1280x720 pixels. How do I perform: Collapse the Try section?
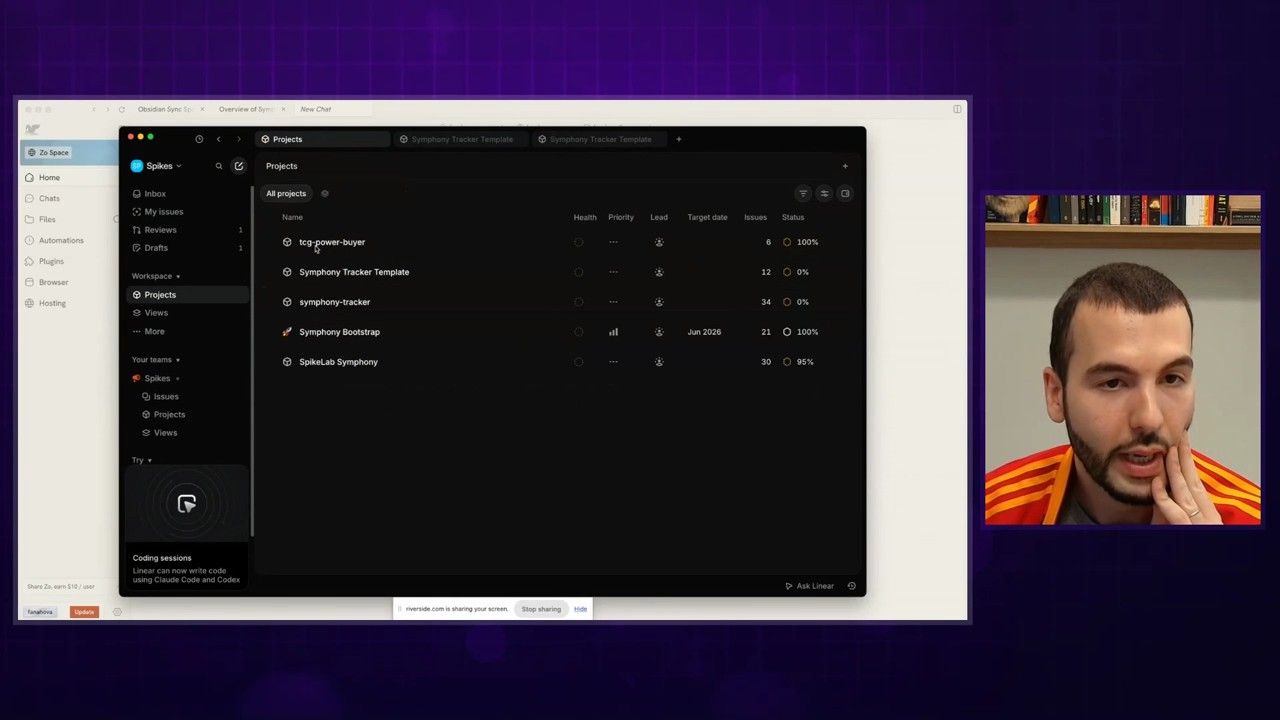[x=142, y=460]
